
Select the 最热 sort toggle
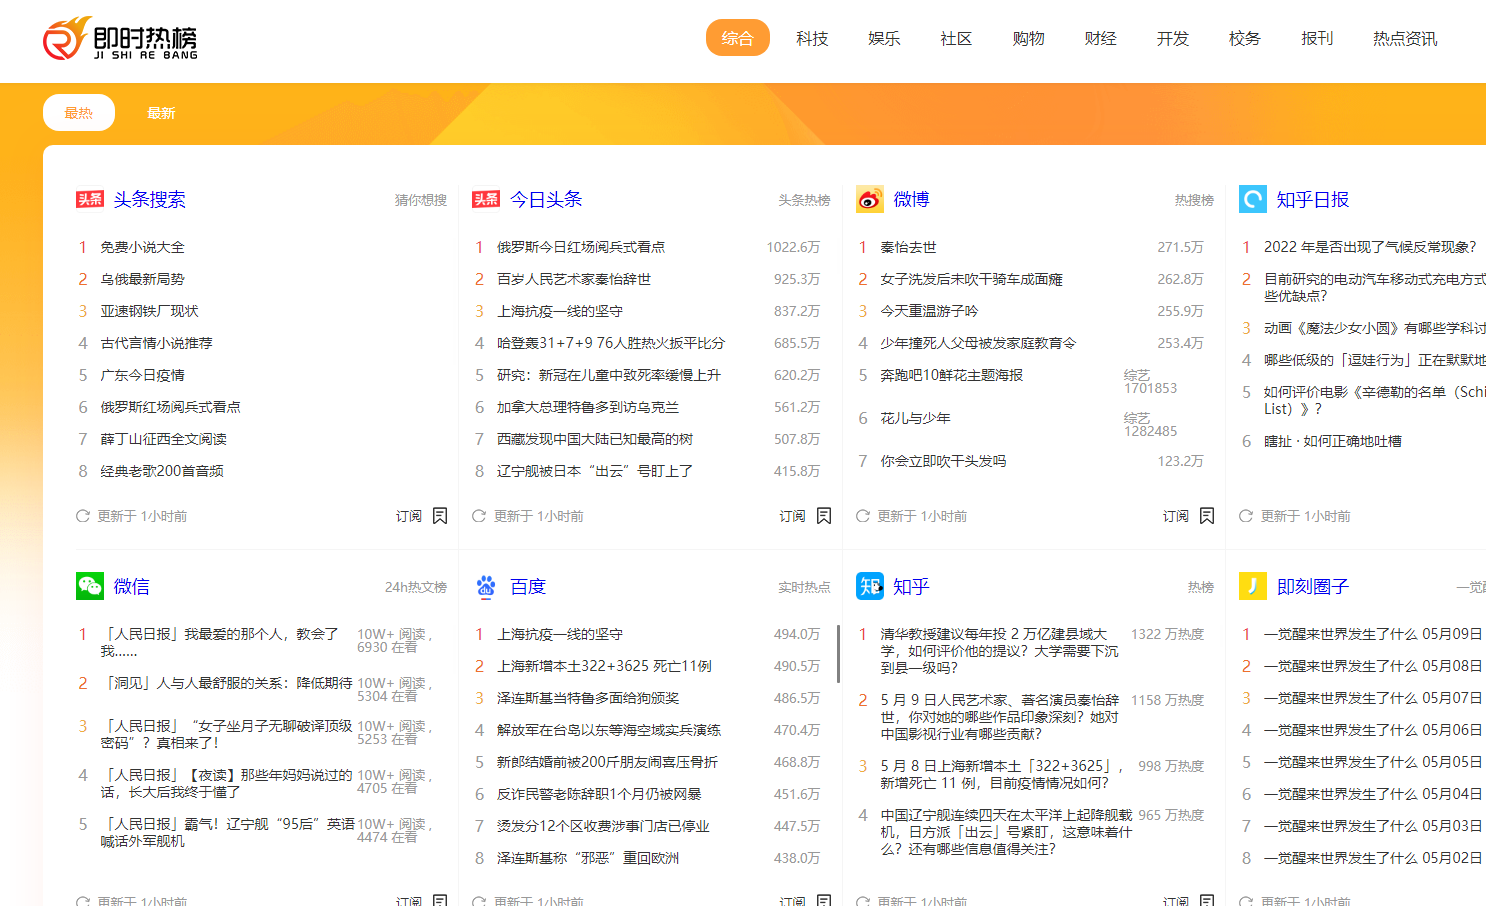(79, 113)
